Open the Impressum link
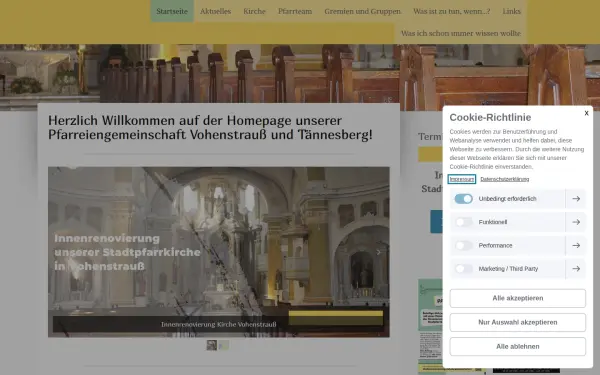Screen dimensions: 600x375 tap(462, 179)
